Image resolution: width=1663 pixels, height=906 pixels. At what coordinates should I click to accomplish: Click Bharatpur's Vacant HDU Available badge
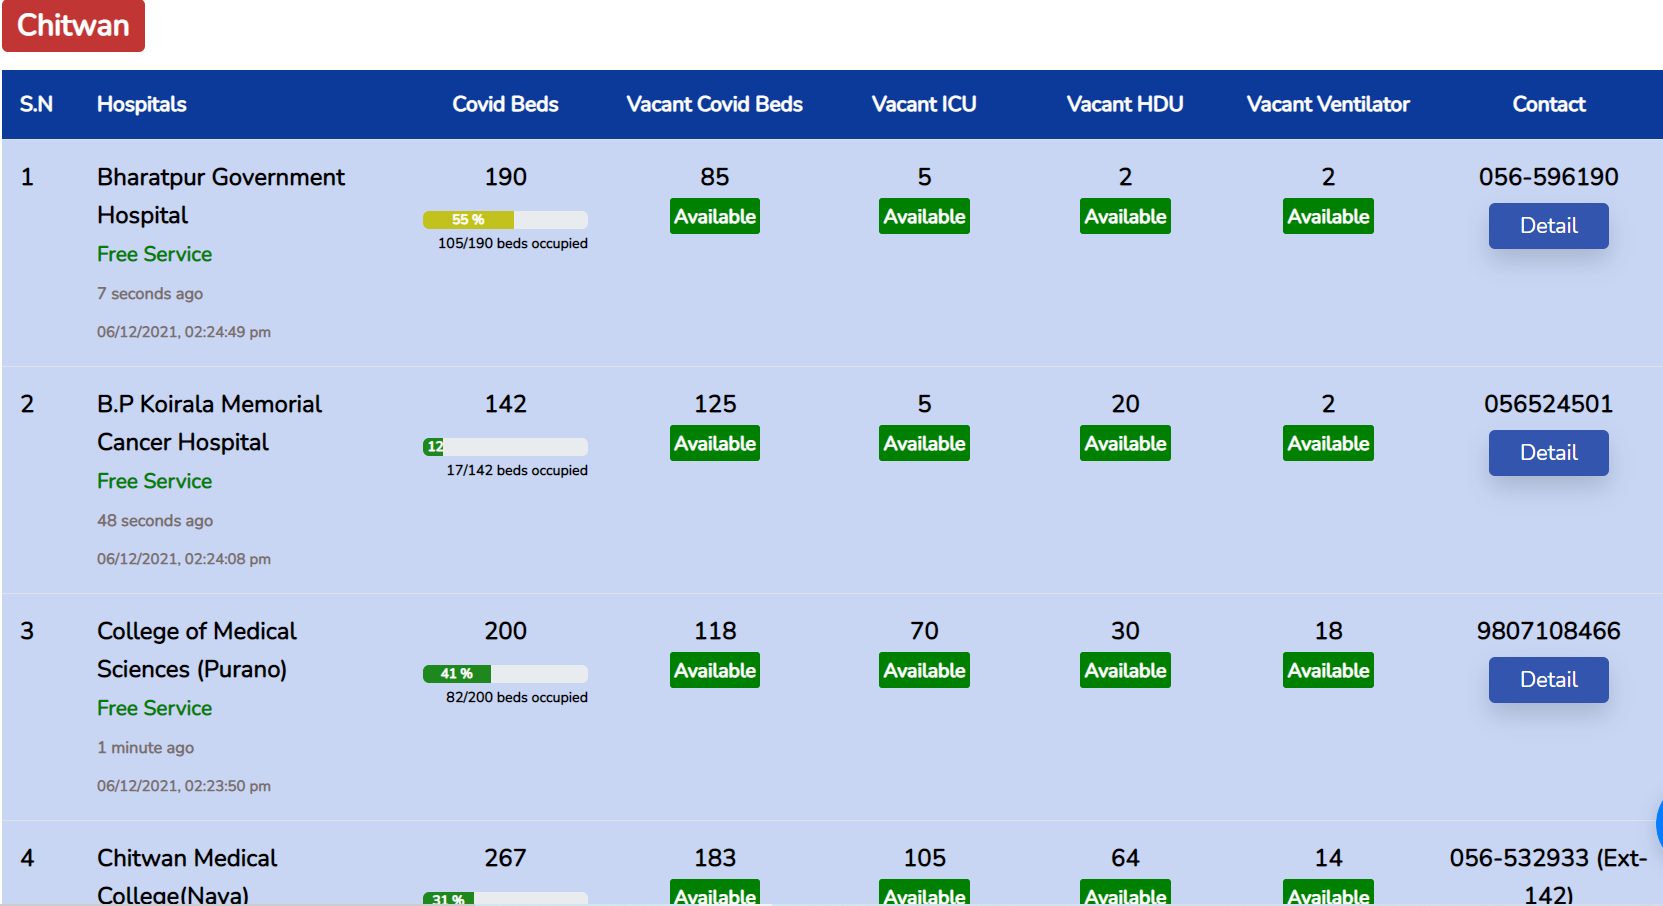click(1126, 217)
